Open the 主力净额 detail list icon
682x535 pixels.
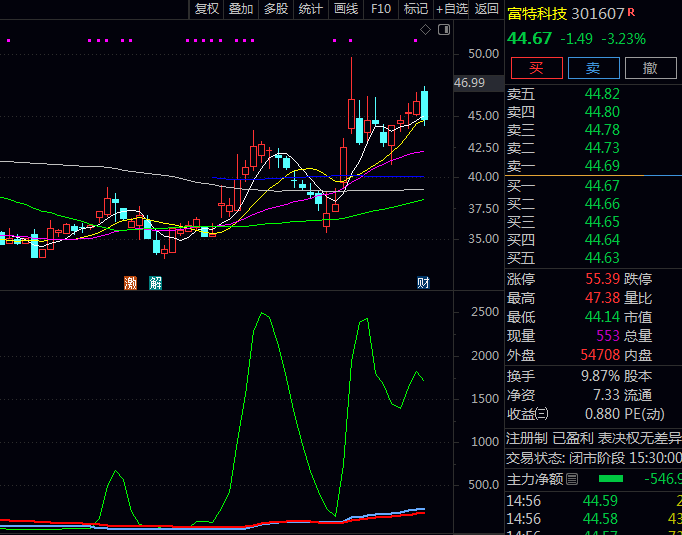pos(572,480)
